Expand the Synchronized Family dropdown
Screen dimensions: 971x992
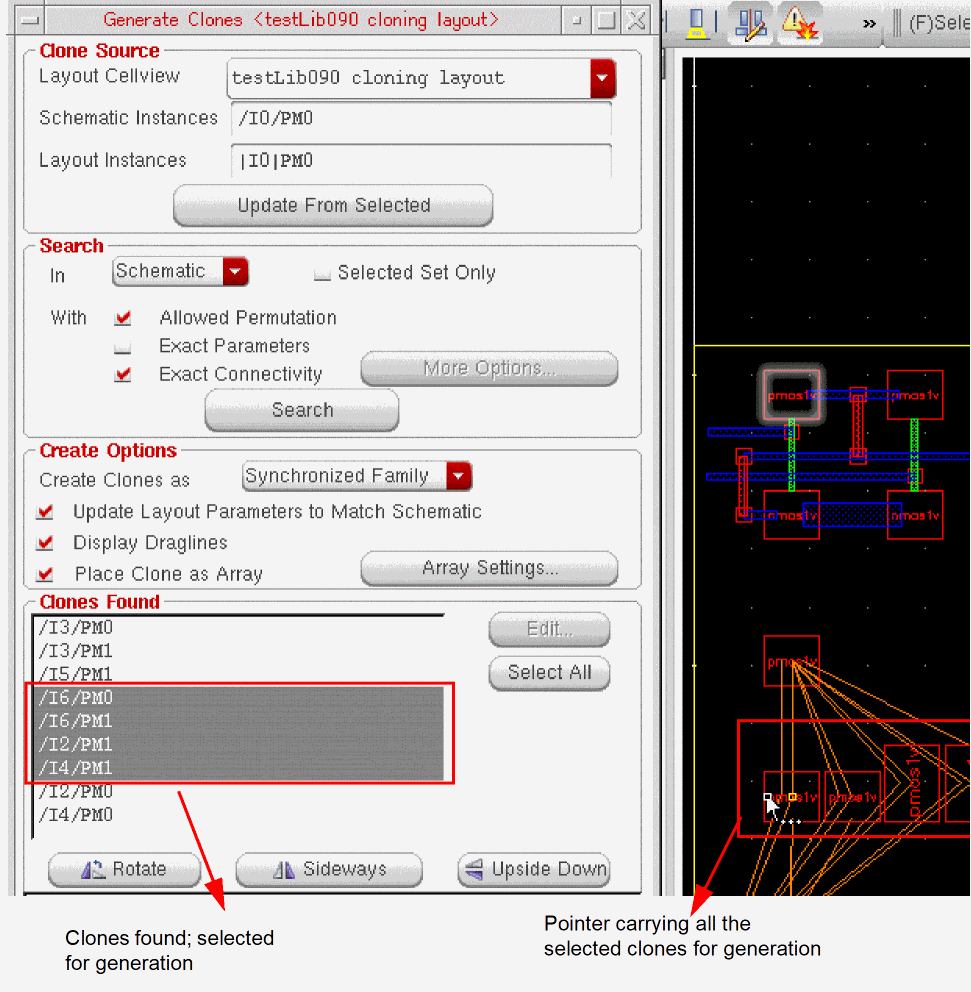[x=459, y=476]
